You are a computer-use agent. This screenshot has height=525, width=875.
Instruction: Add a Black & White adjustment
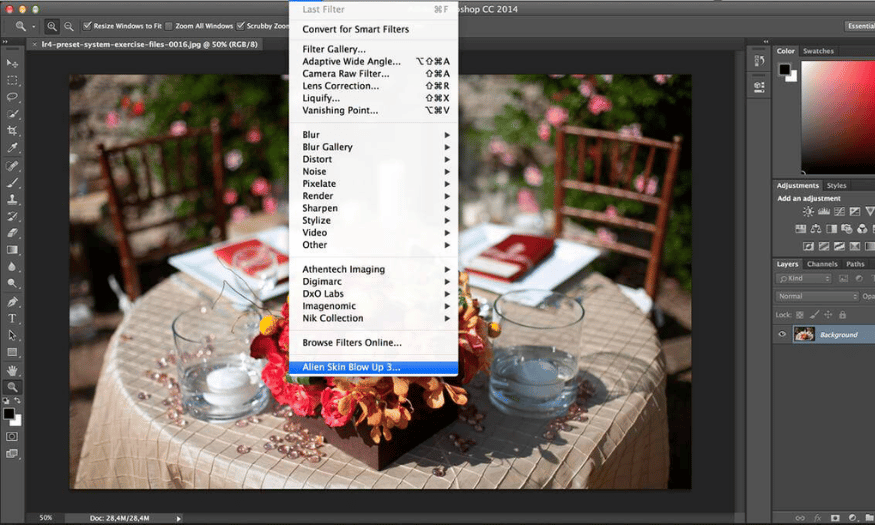click(x=831, y=229)
